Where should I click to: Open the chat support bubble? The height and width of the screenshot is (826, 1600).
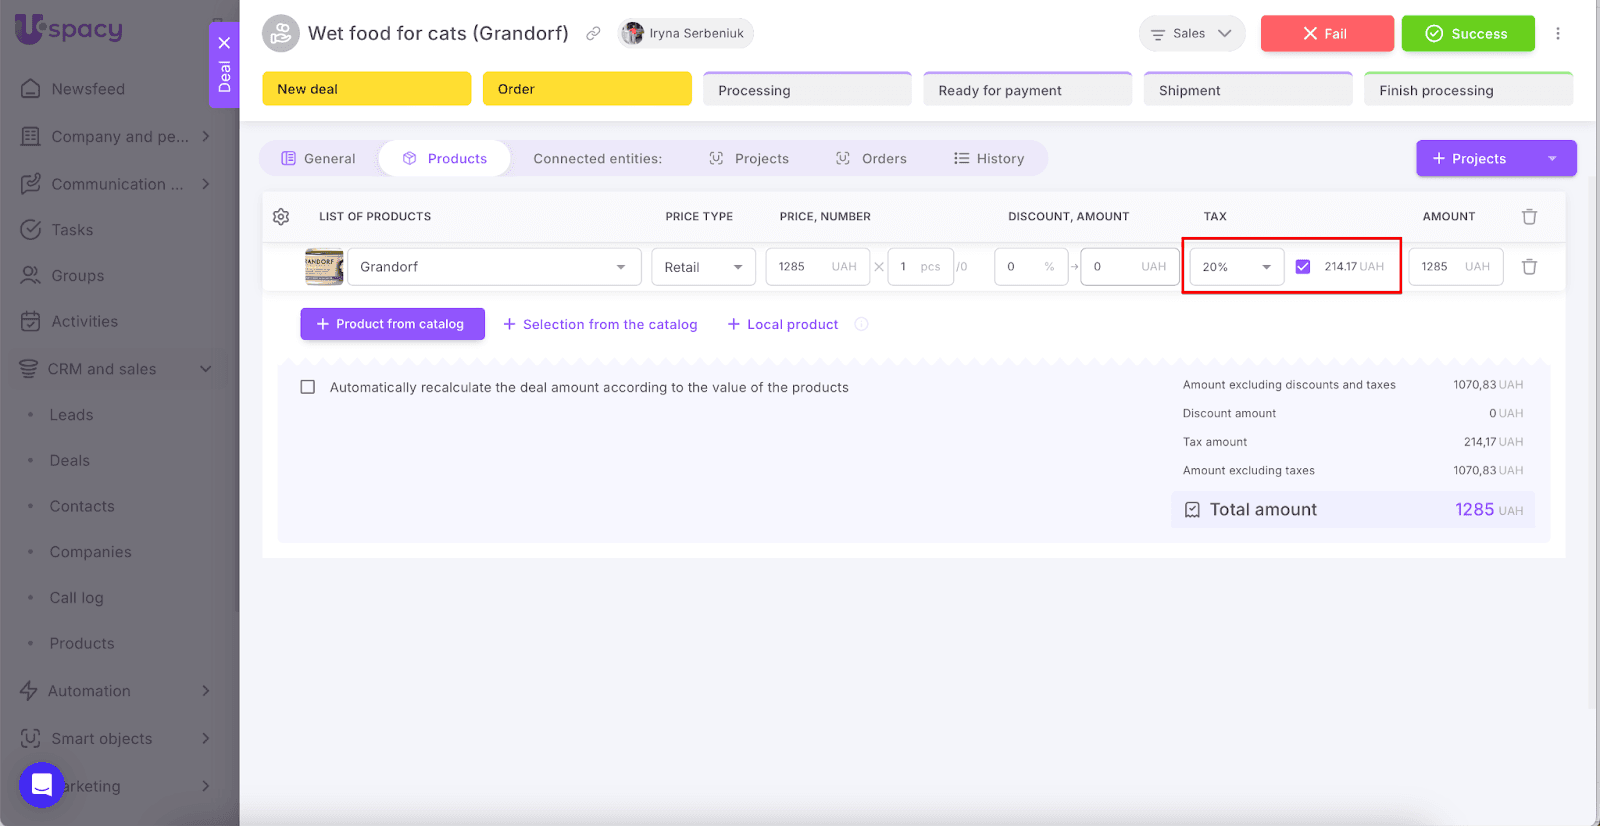tap(42, 785)
